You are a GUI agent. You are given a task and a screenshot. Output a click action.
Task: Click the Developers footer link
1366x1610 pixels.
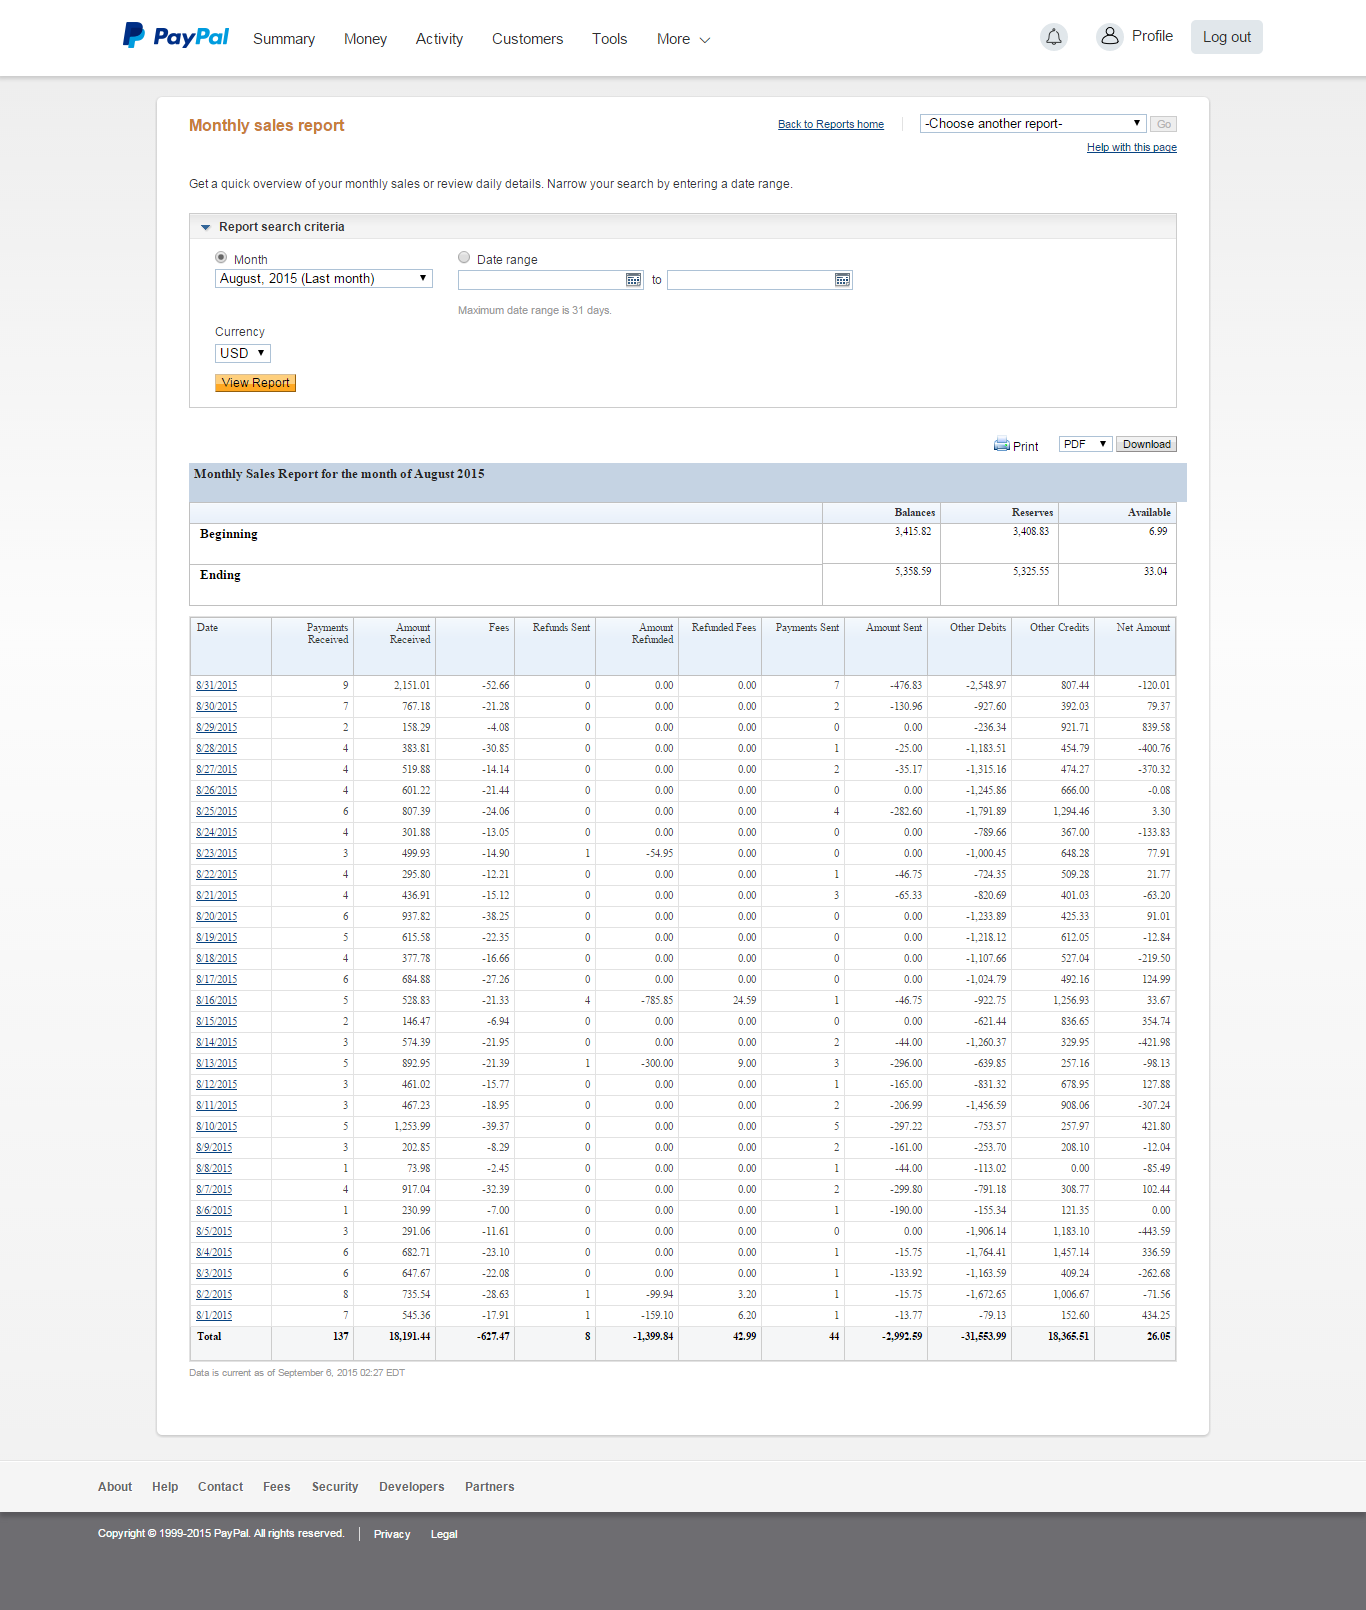pos(412,1487)
